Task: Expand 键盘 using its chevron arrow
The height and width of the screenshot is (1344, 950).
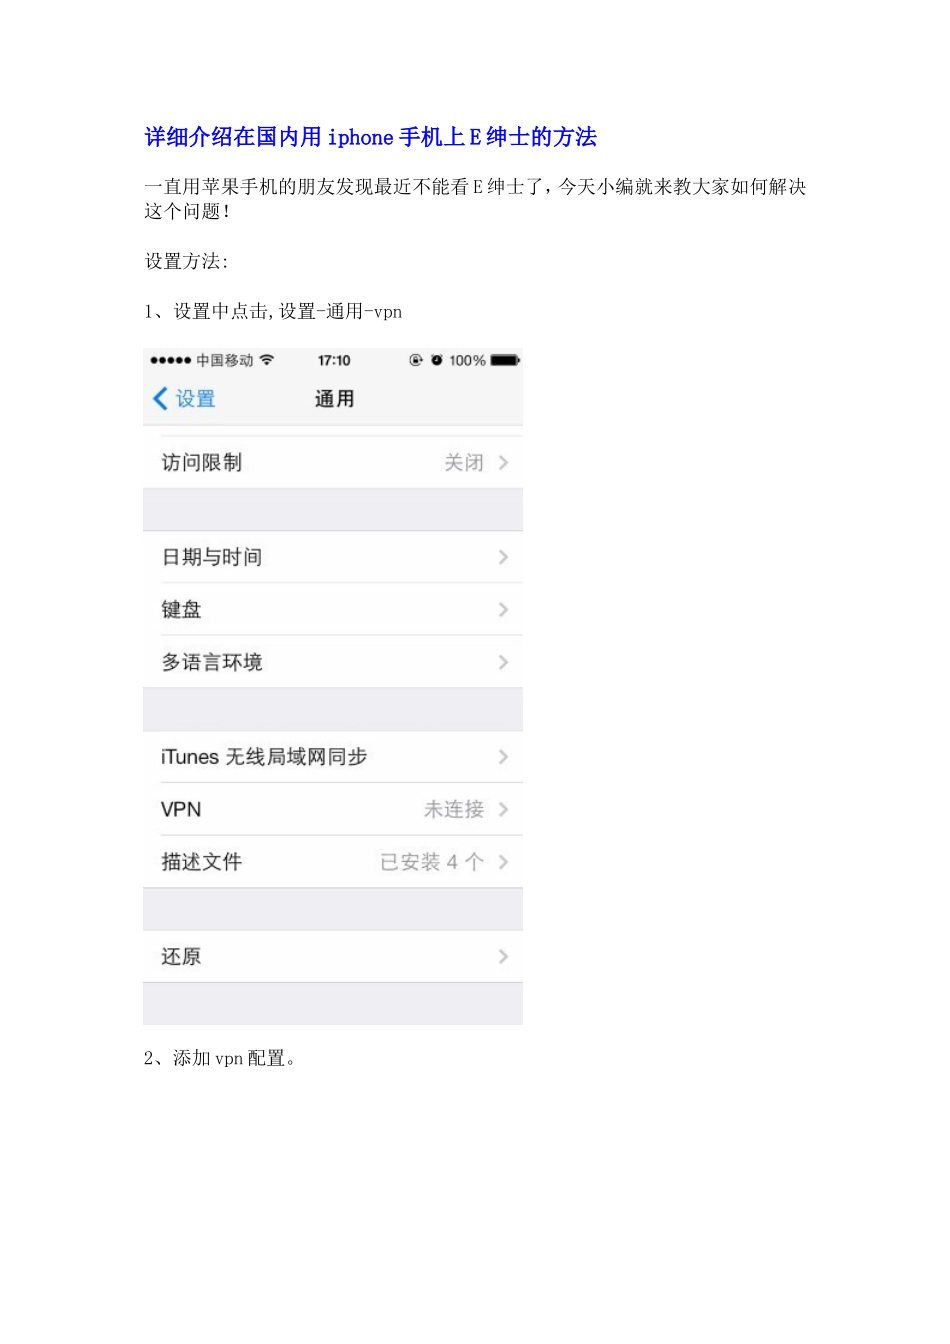Action: click(x=503, y=610)
